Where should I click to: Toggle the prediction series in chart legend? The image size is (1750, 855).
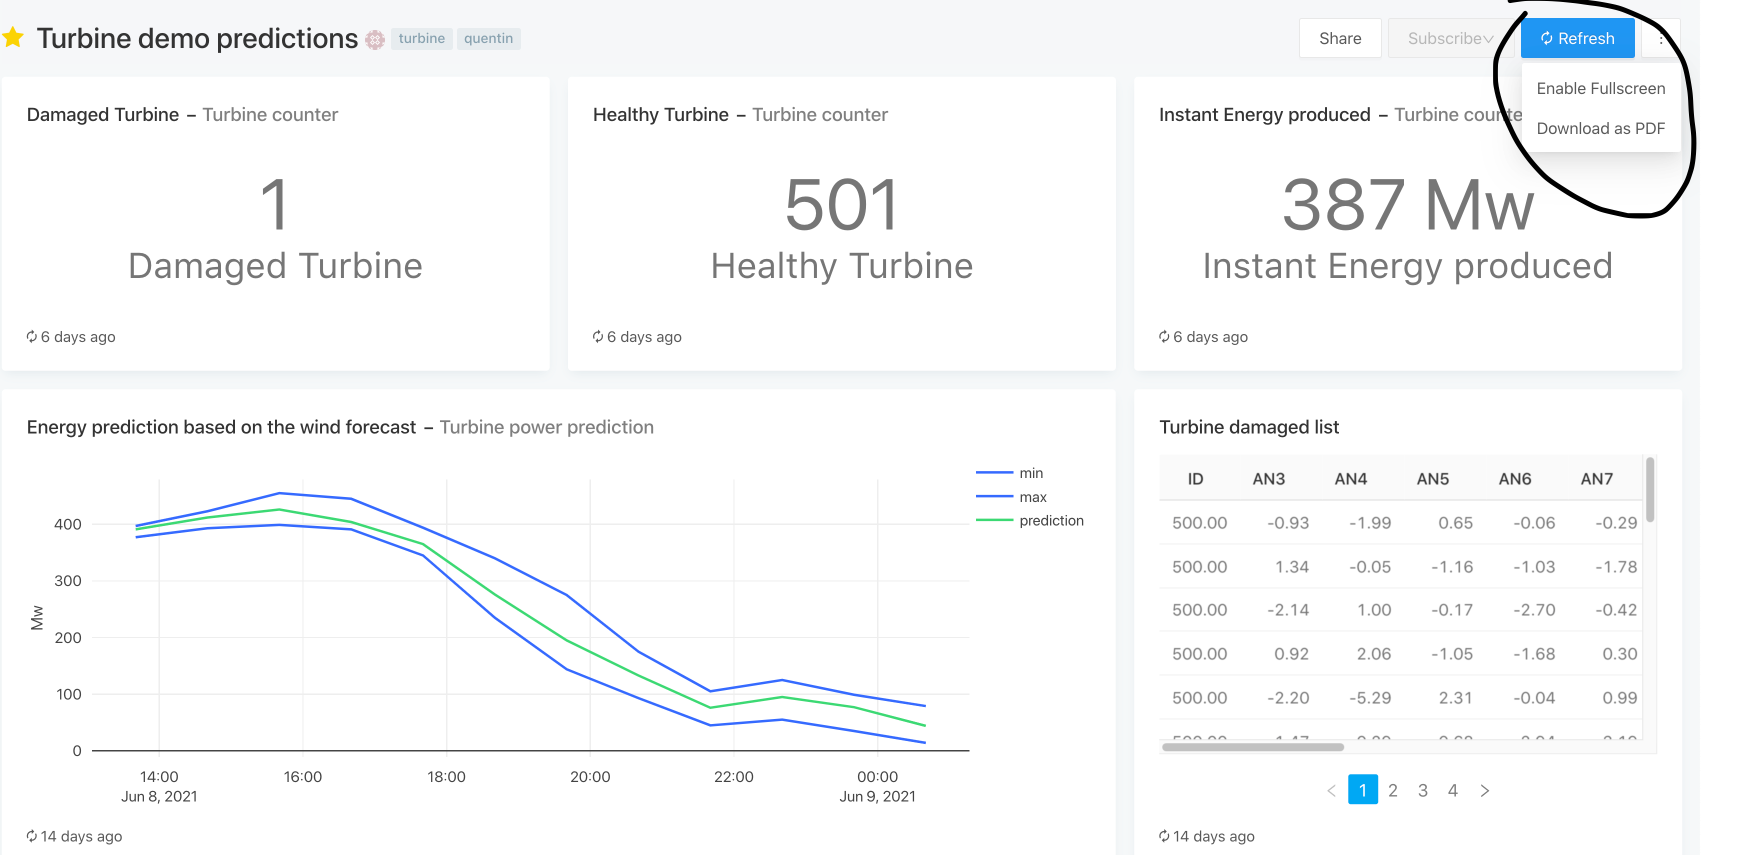click(x=1050, y=521)
